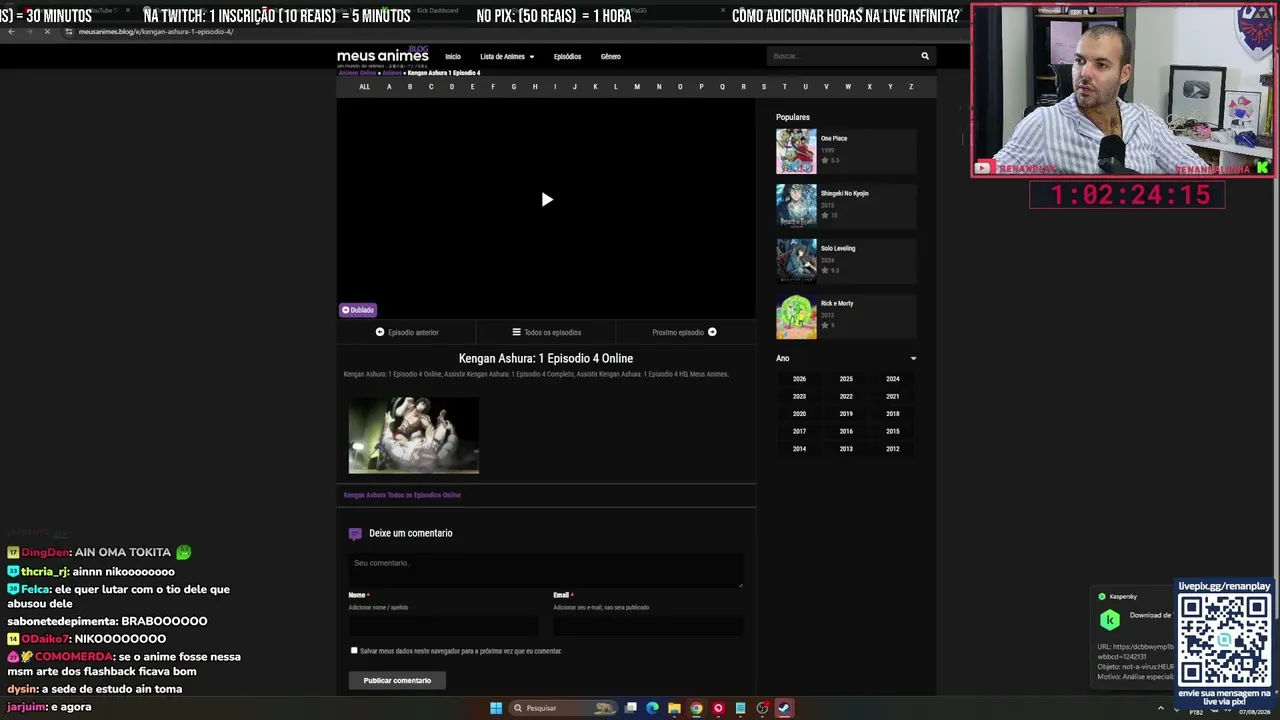Viewport: 1280px width, 720px height.
Task: Filter animes by letter Z
Action: coord(911,87)
